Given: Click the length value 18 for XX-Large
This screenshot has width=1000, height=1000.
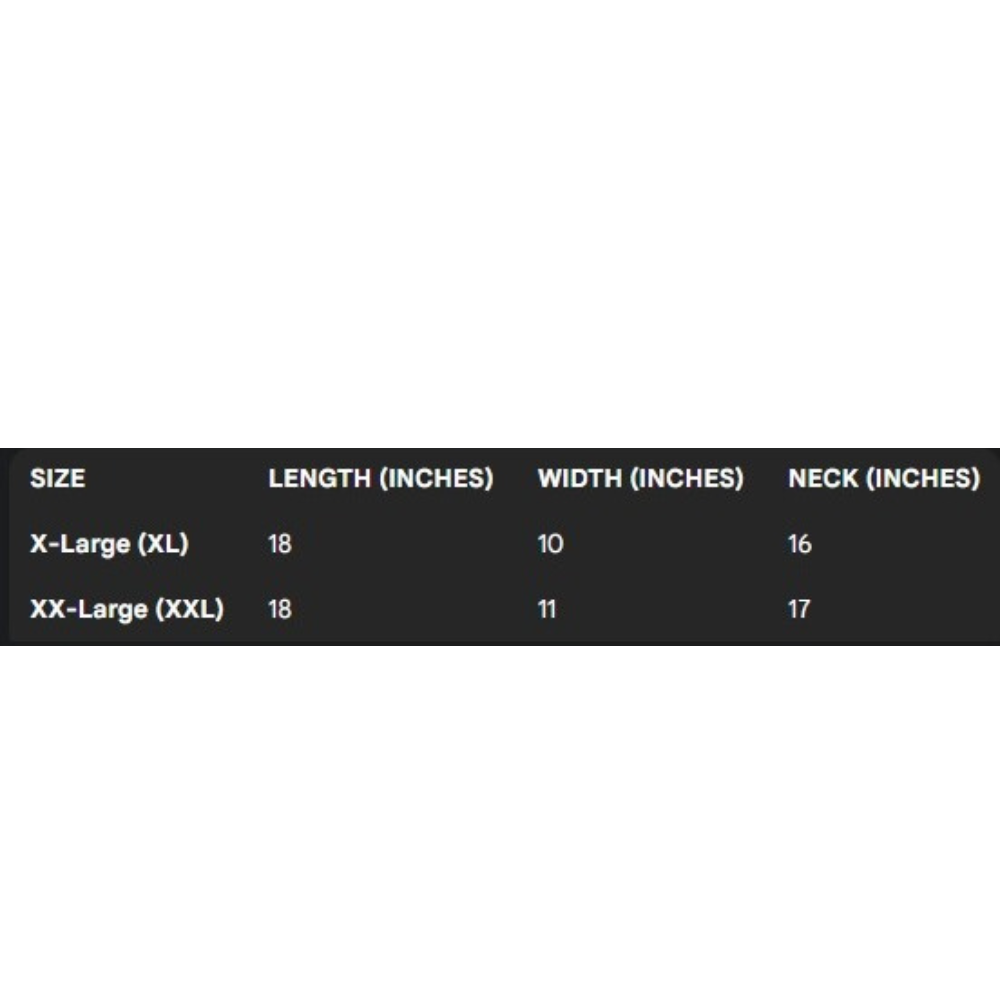Looking at the screenshot, I should pos(280,609).
